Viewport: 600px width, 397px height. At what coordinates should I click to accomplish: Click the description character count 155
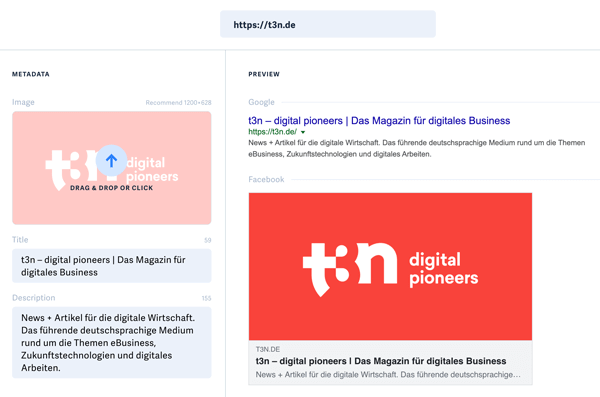tap(207, 298)
